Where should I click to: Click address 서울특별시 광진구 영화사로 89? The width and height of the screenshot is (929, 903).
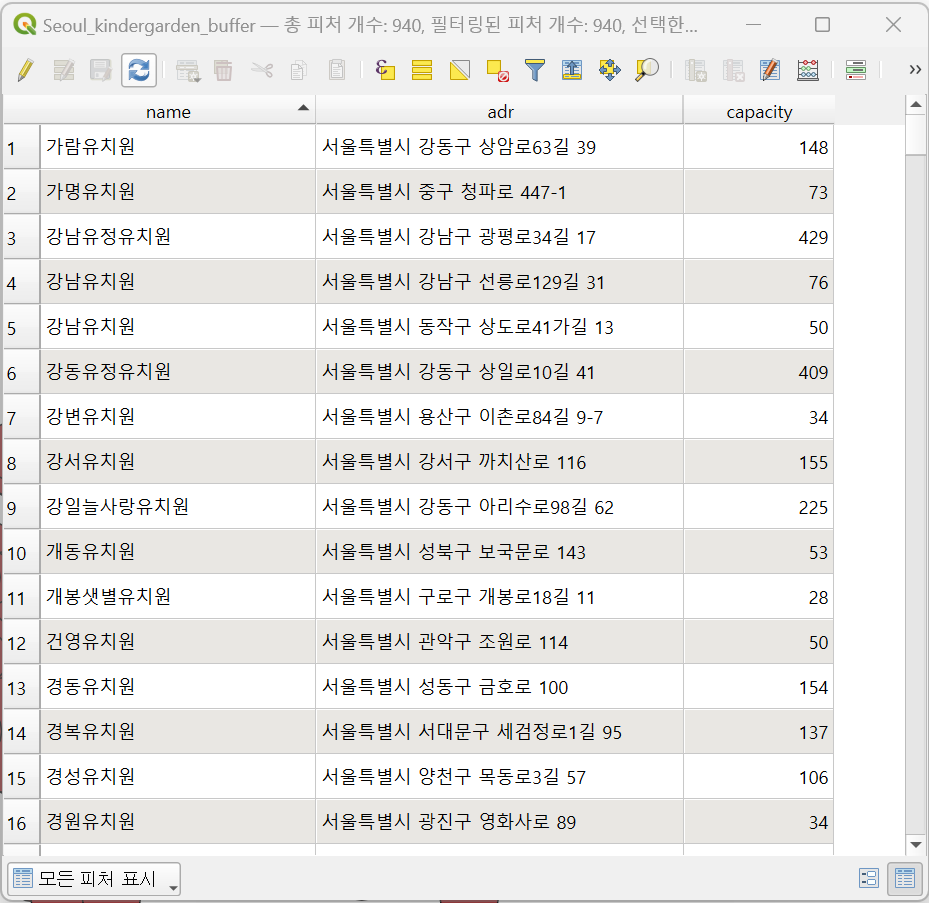pyautogui.click(x=499, y=822)
